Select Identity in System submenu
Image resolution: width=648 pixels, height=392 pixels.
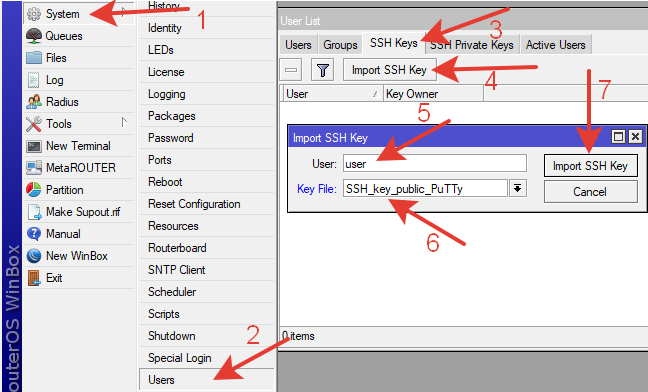click(x=207, y=28)
